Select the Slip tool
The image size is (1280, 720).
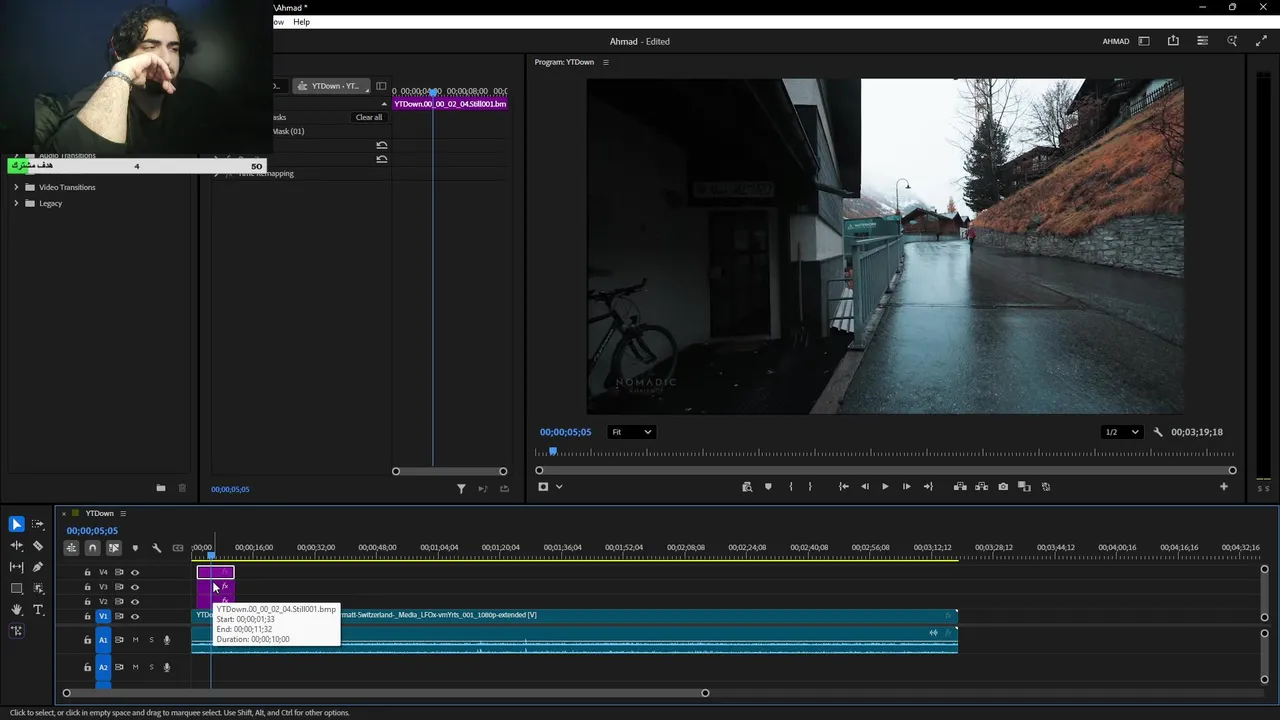16,567
